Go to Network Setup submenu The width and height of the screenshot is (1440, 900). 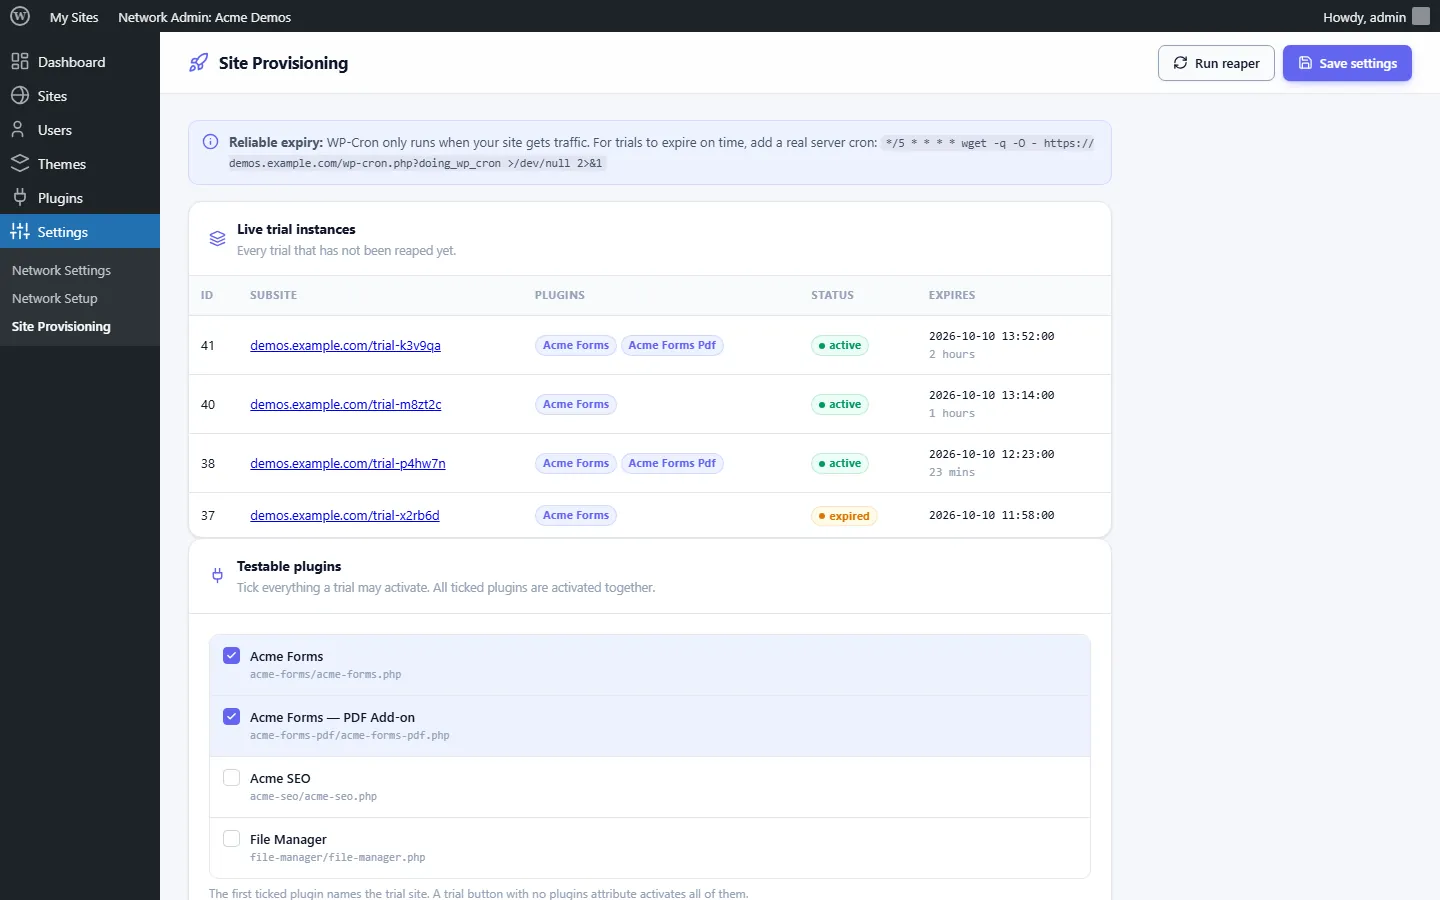coord(55,298)
